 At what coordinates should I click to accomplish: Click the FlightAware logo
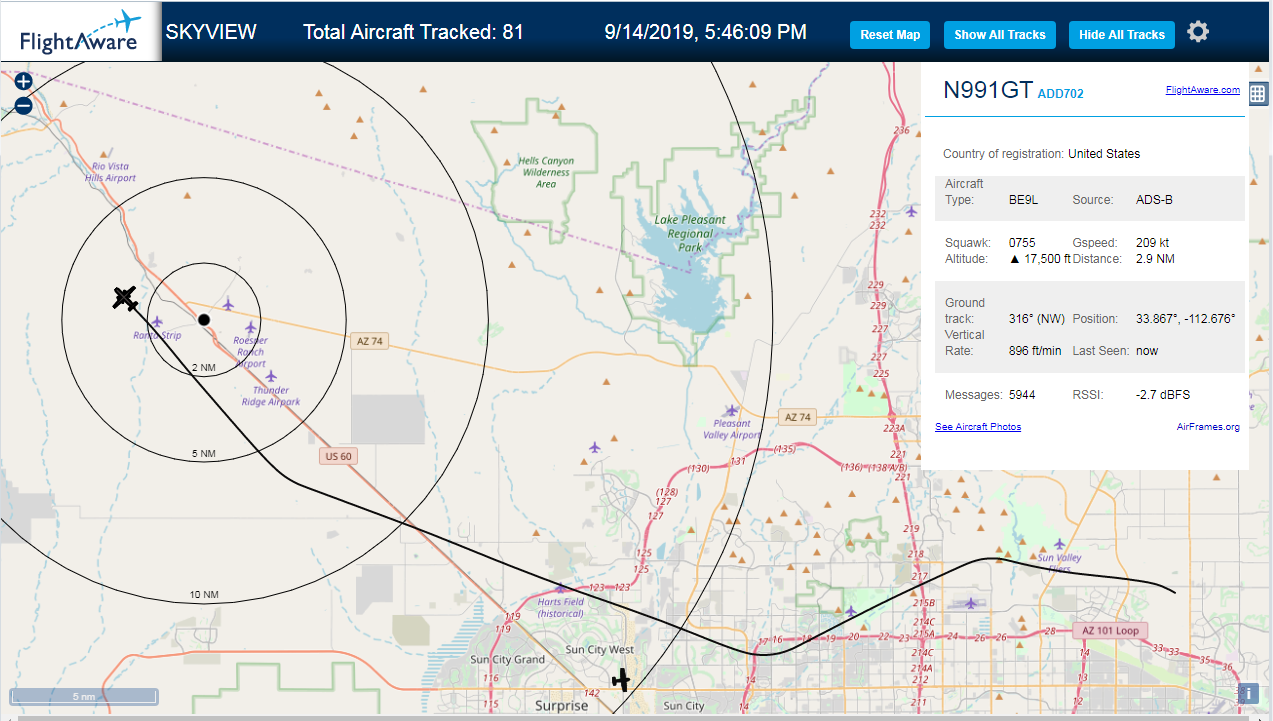[x=80, y=31]
